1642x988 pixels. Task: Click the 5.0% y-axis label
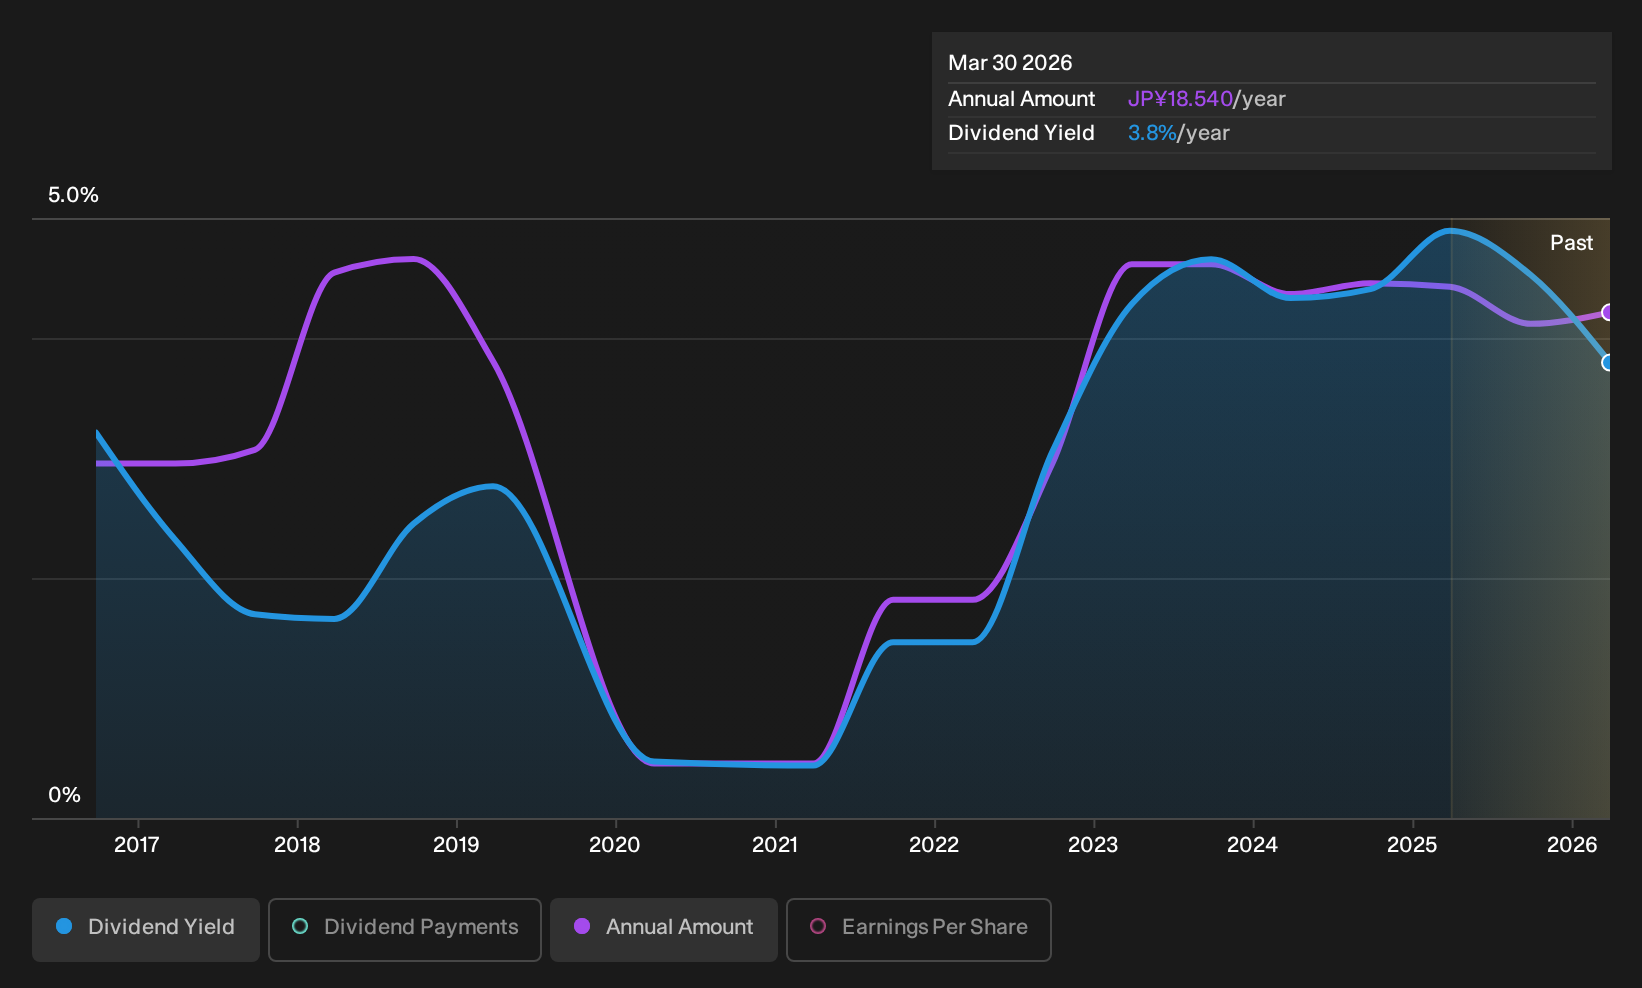tap(73, 195)
